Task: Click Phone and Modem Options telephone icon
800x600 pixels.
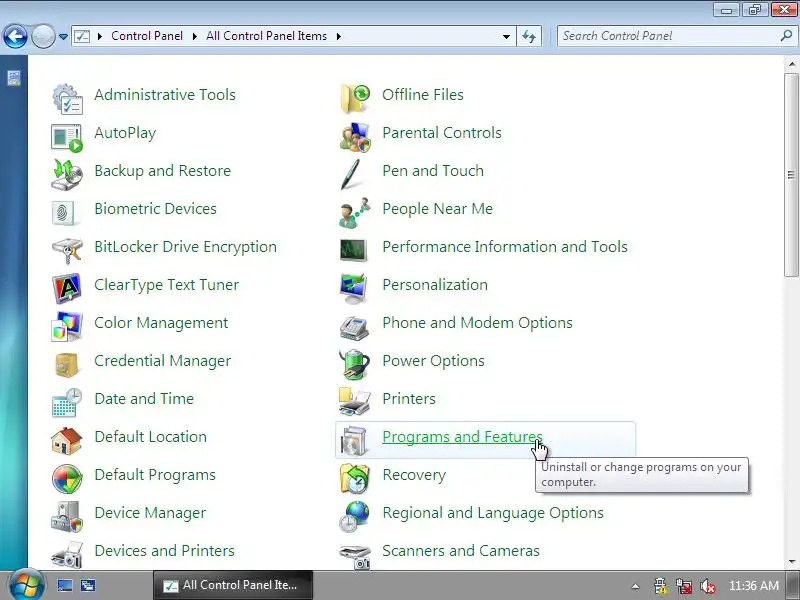Action: pos(354,328)
